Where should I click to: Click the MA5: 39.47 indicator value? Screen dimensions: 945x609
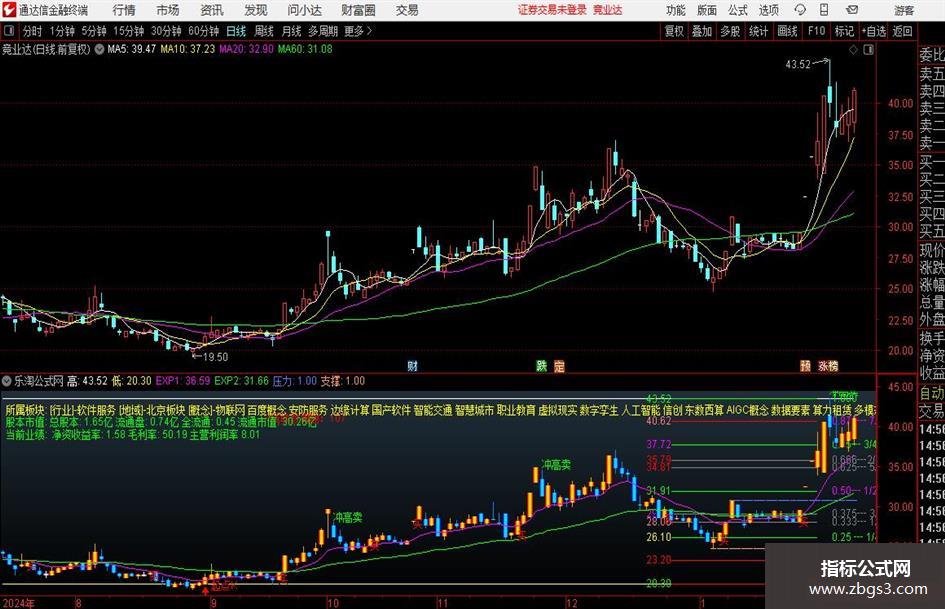(131, 49)
